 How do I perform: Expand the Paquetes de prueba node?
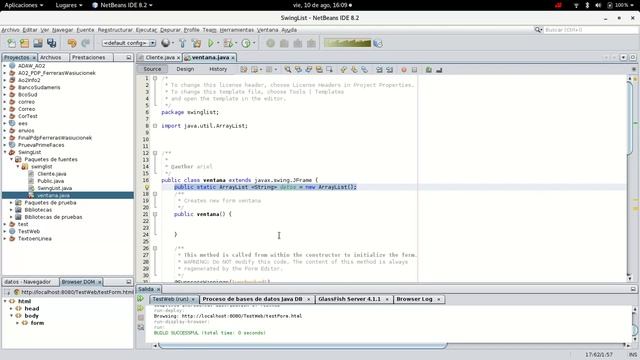click(11, 202)
